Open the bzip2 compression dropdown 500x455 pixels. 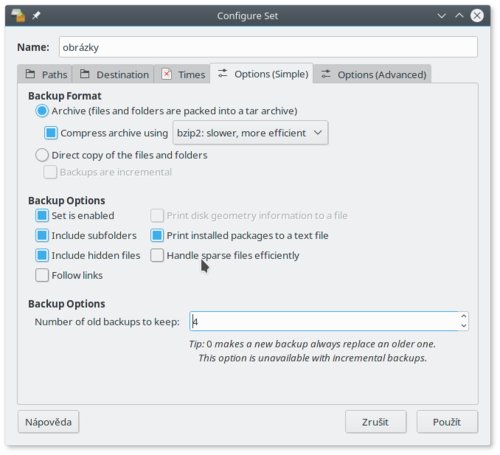click(250, 133)
